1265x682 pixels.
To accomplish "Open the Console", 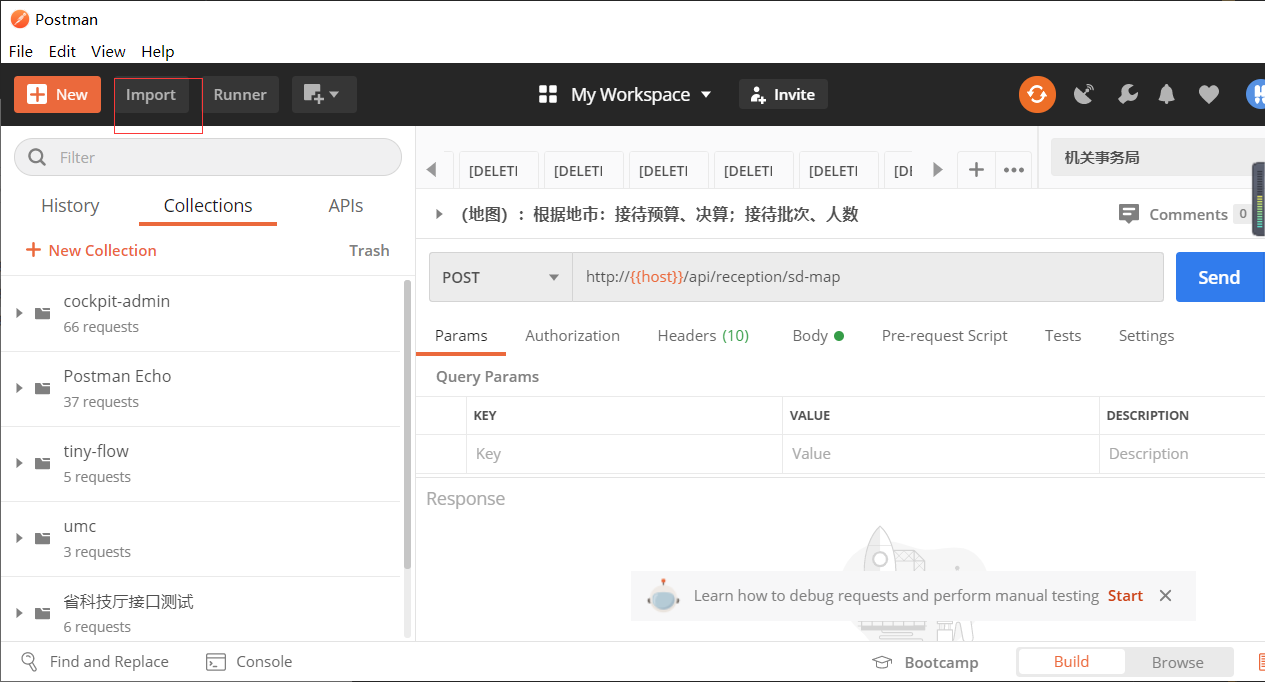I will (249, 662).
